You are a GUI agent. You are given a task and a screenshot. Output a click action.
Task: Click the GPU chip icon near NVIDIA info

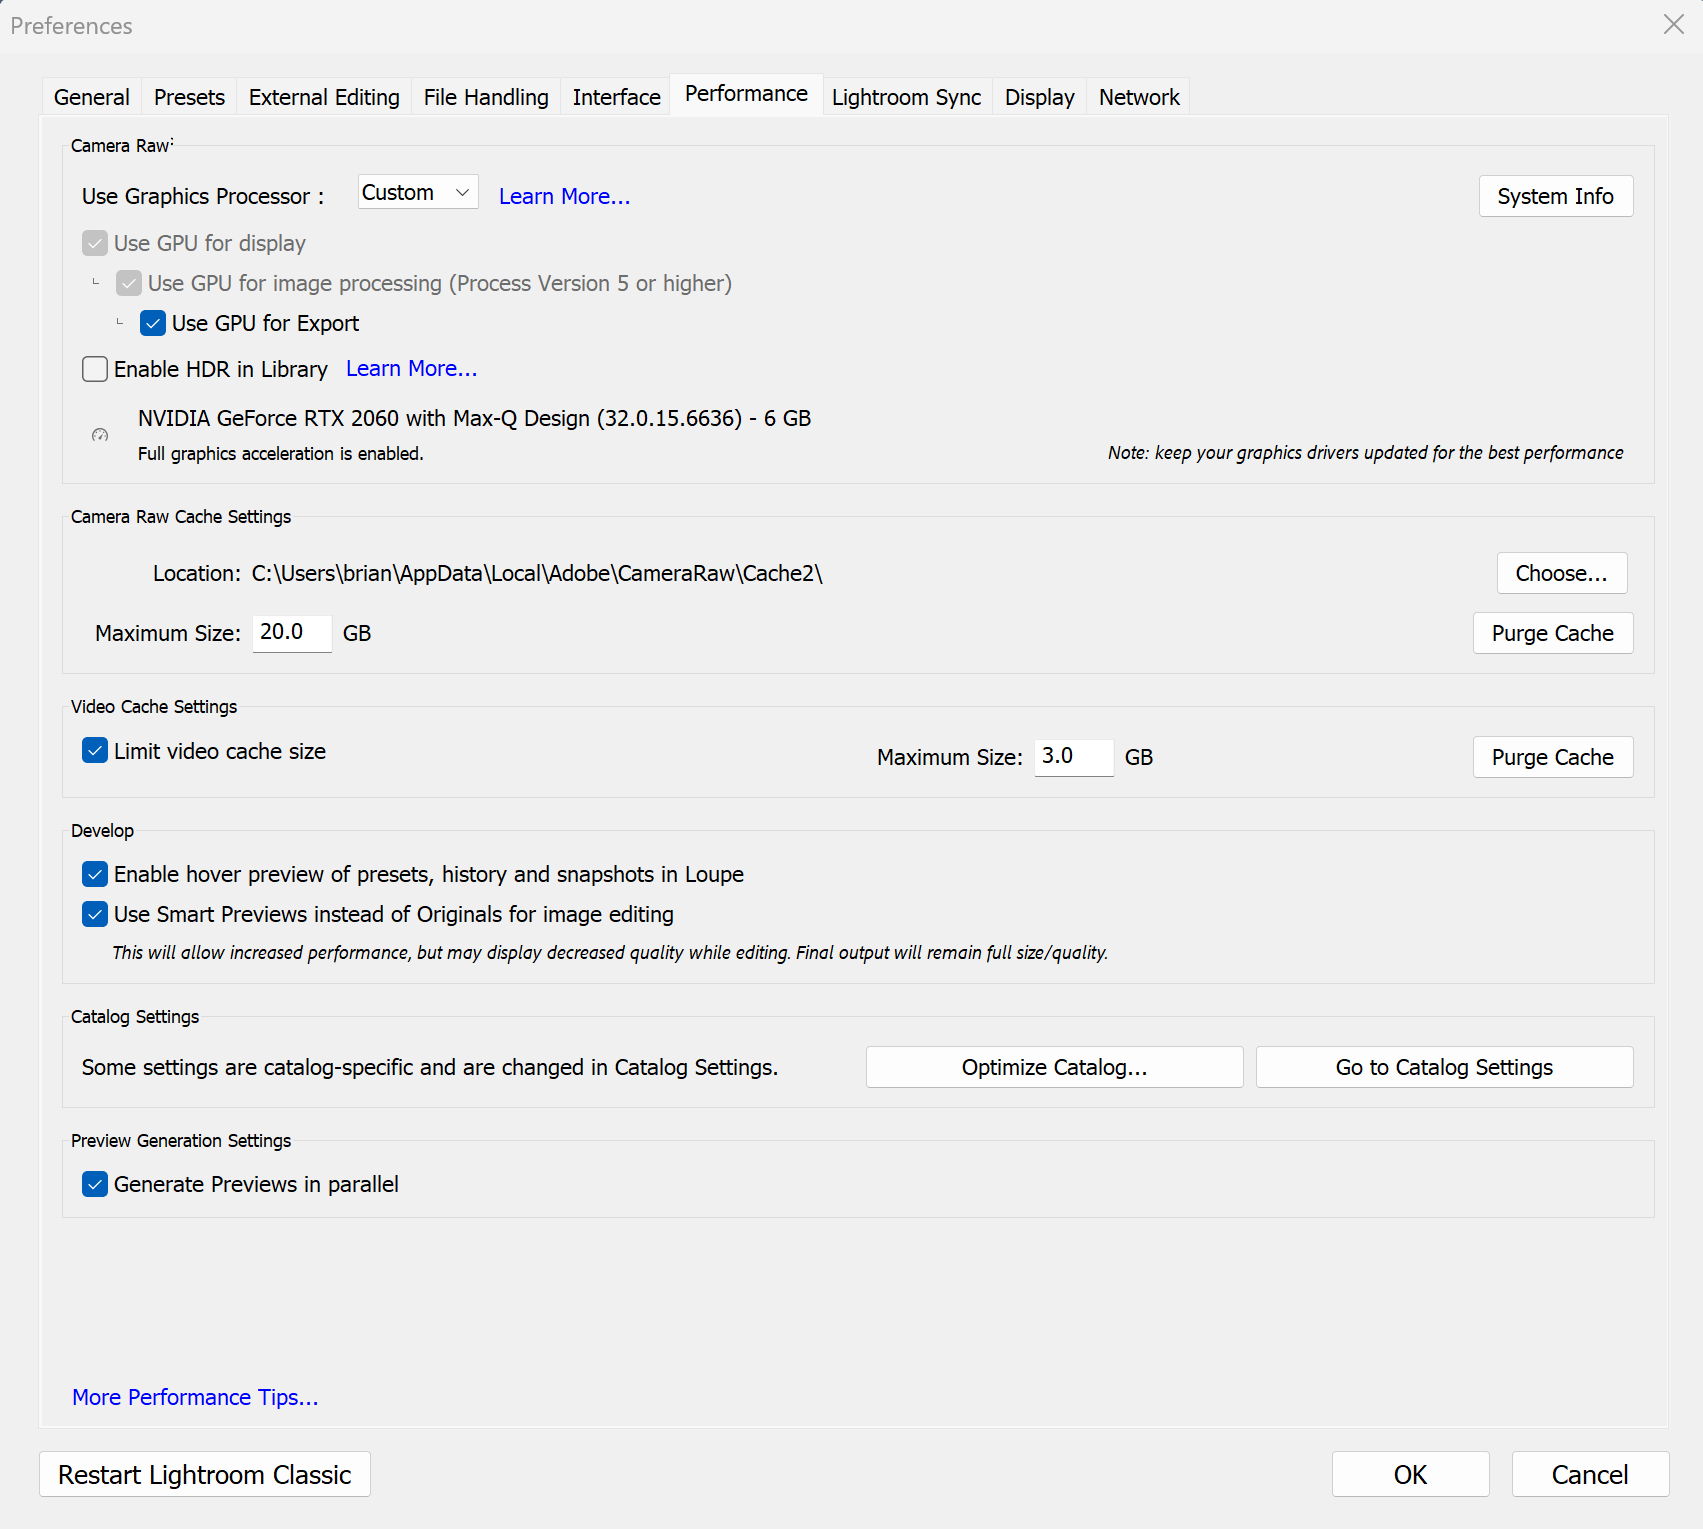pos(99,435)
